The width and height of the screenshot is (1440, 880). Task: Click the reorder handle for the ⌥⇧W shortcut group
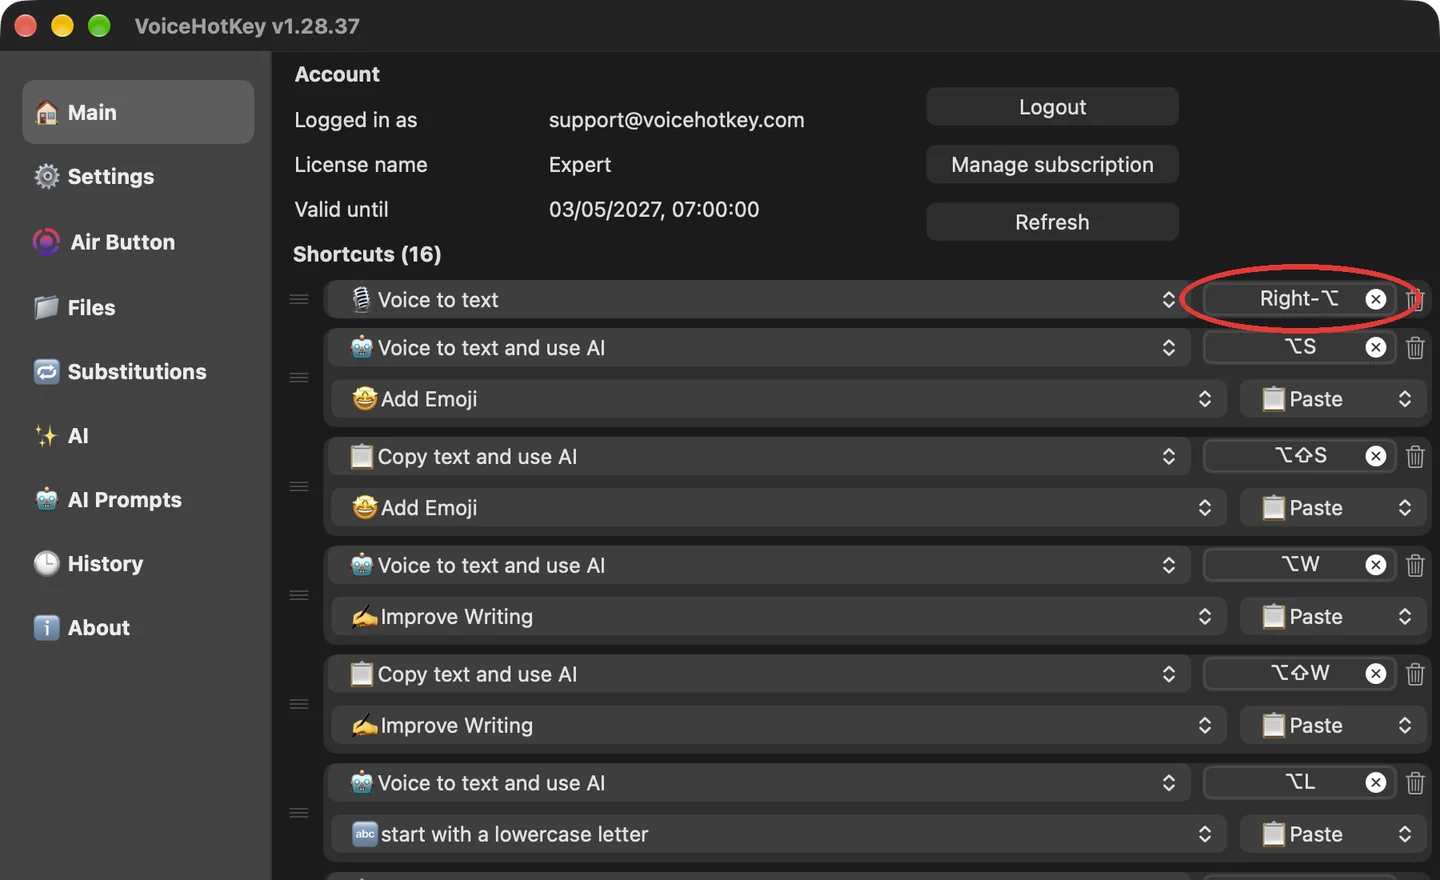click(299, 704)
